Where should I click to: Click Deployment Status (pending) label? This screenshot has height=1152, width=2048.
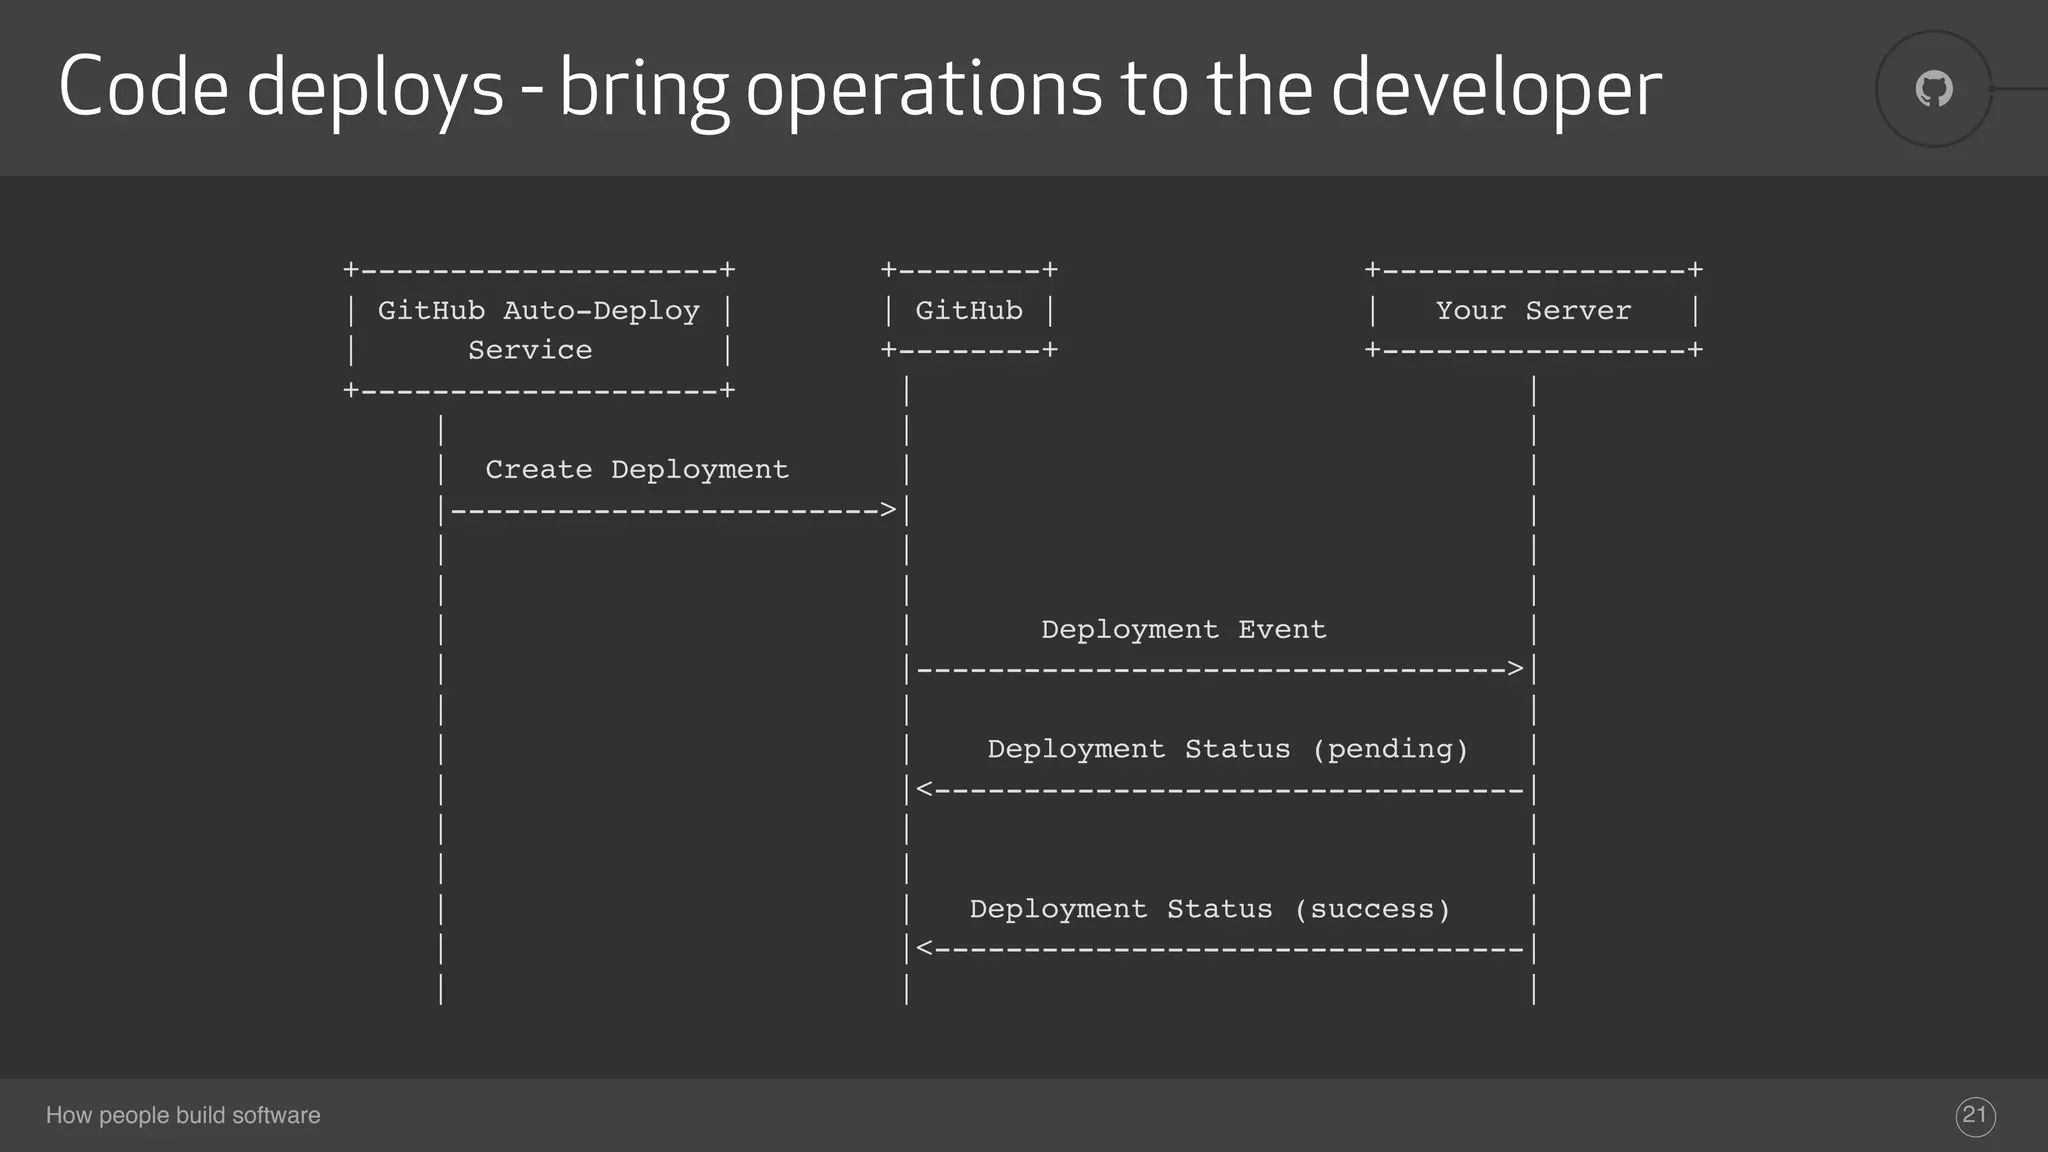click(x=1227, y=750)
